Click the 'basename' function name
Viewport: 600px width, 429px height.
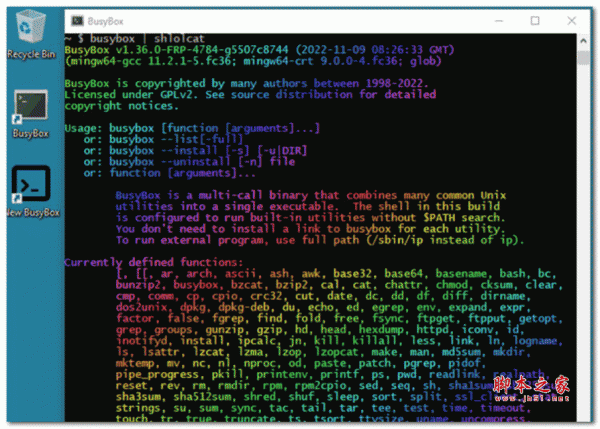461,274
